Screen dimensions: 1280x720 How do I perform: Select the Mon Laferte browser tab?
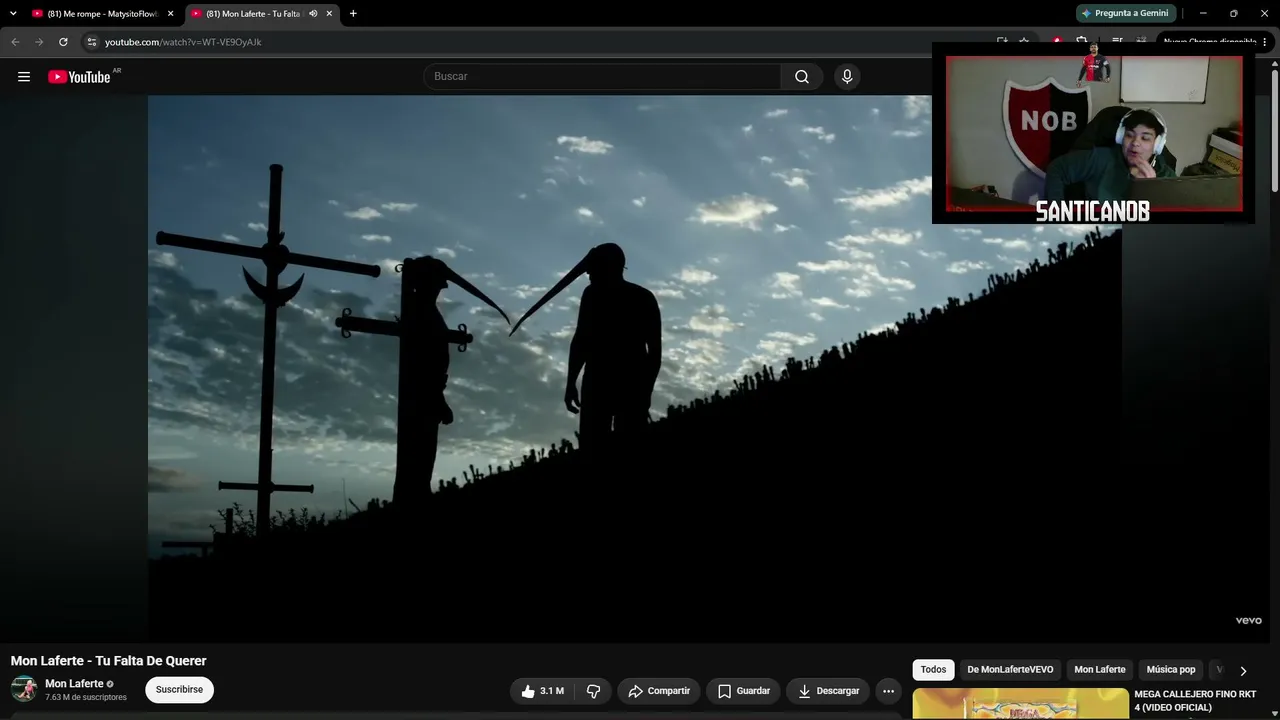coord(262,14)
